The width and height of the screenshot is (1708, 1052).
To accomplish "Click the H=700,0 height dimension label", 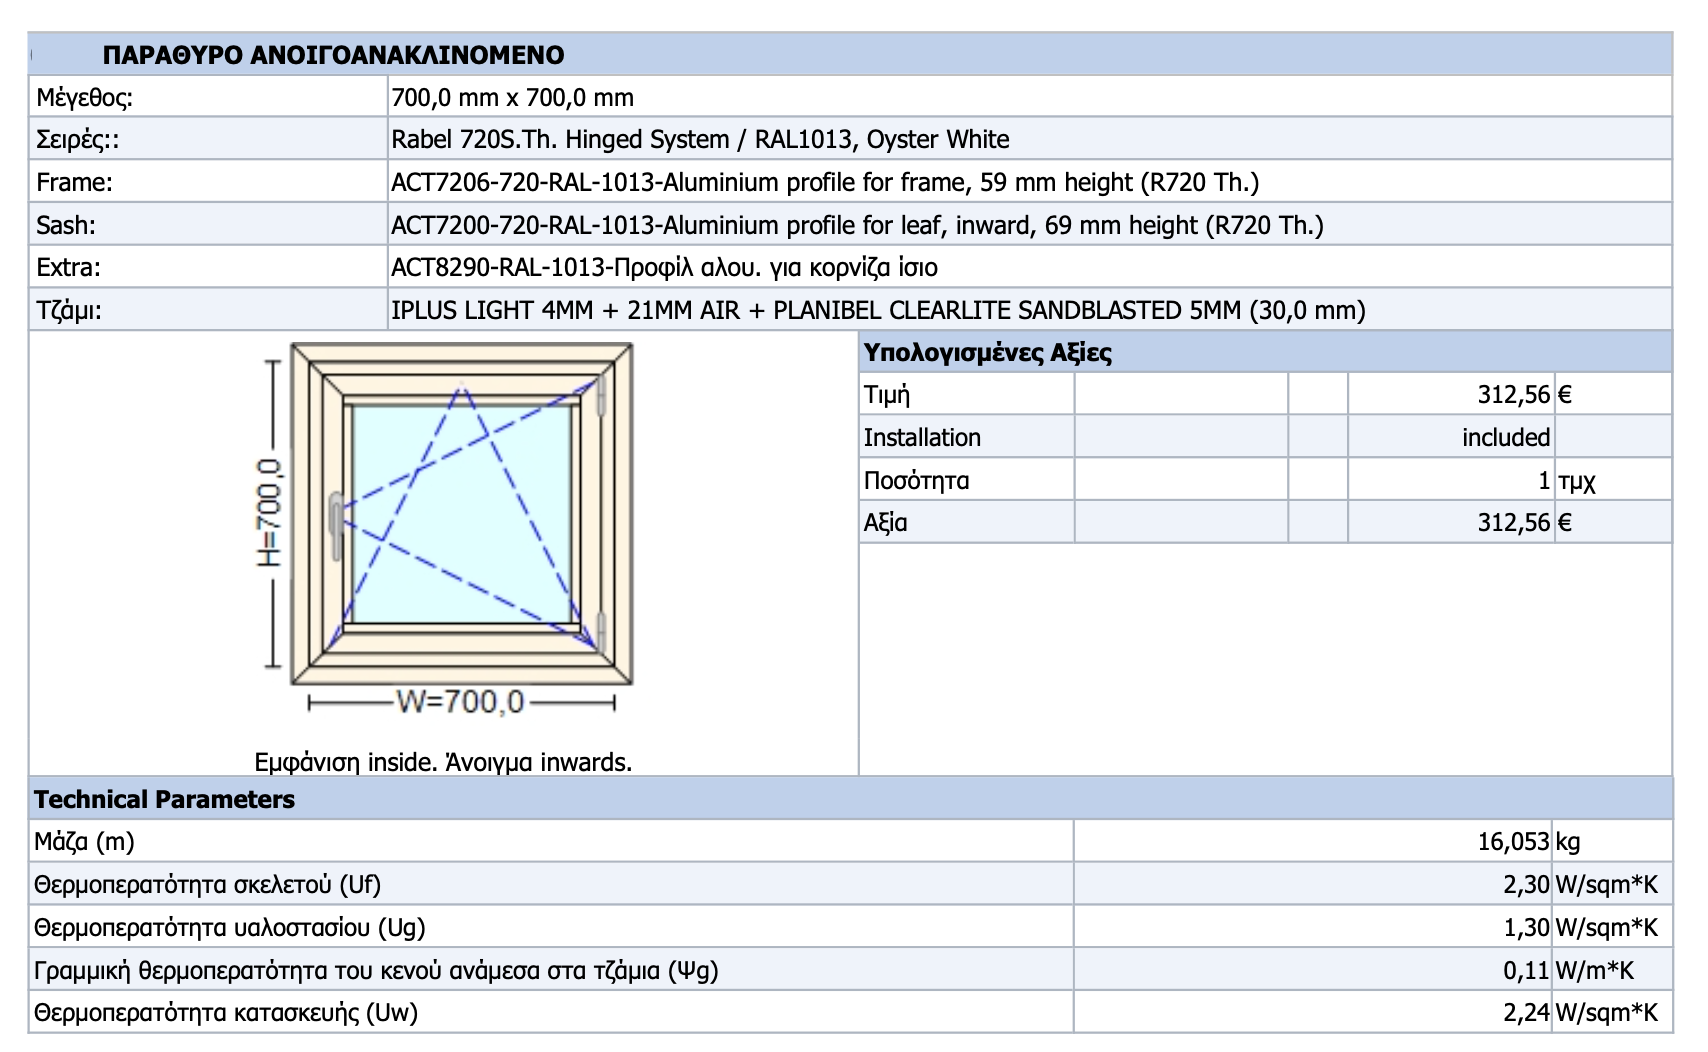I will (x=270, y=514).
